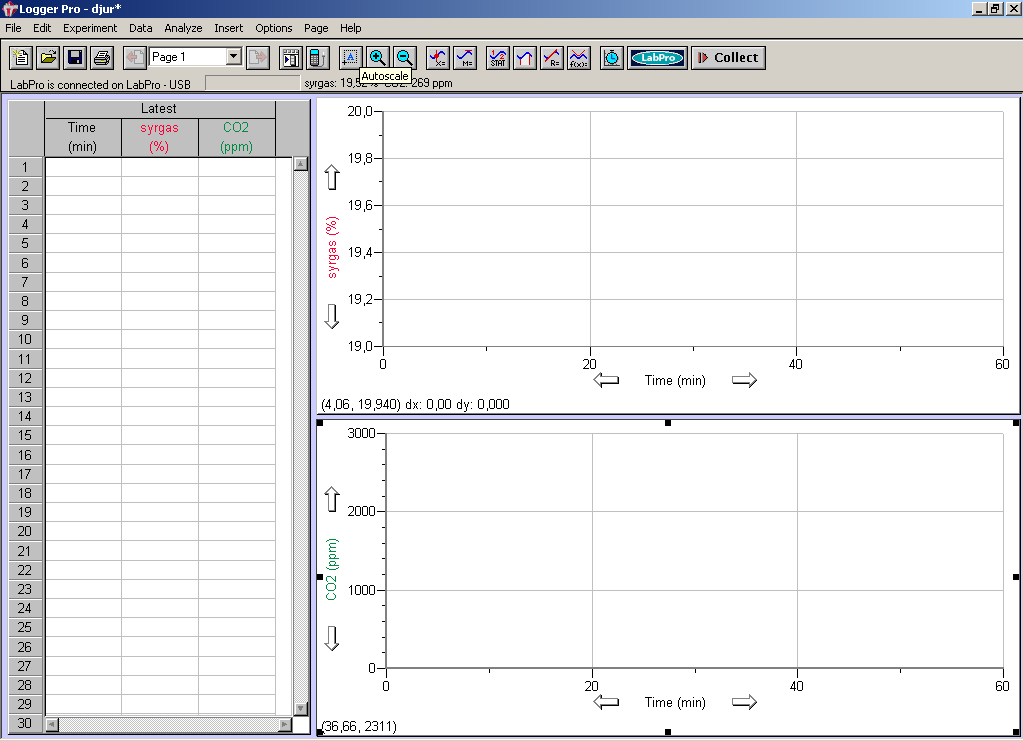The width and height of the screenshot is (1023, 741).
Task: Open the Page menu
Action: 316,28
